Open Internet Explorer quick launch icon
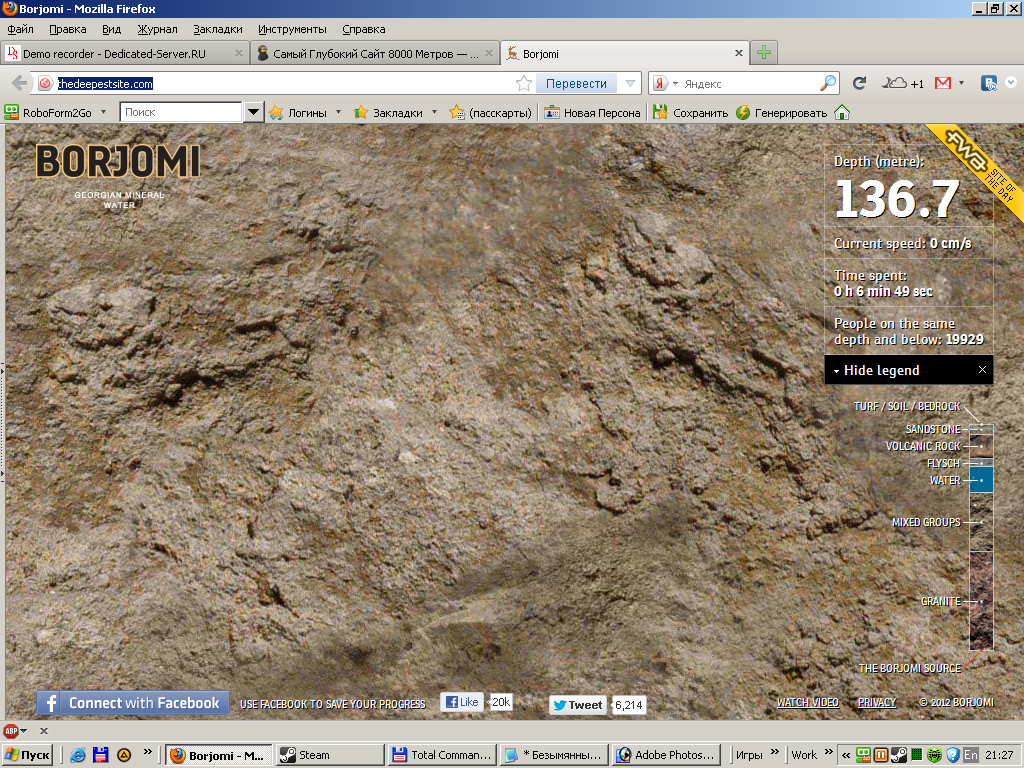Screen dimensions: 1024x768 (78, 755)
